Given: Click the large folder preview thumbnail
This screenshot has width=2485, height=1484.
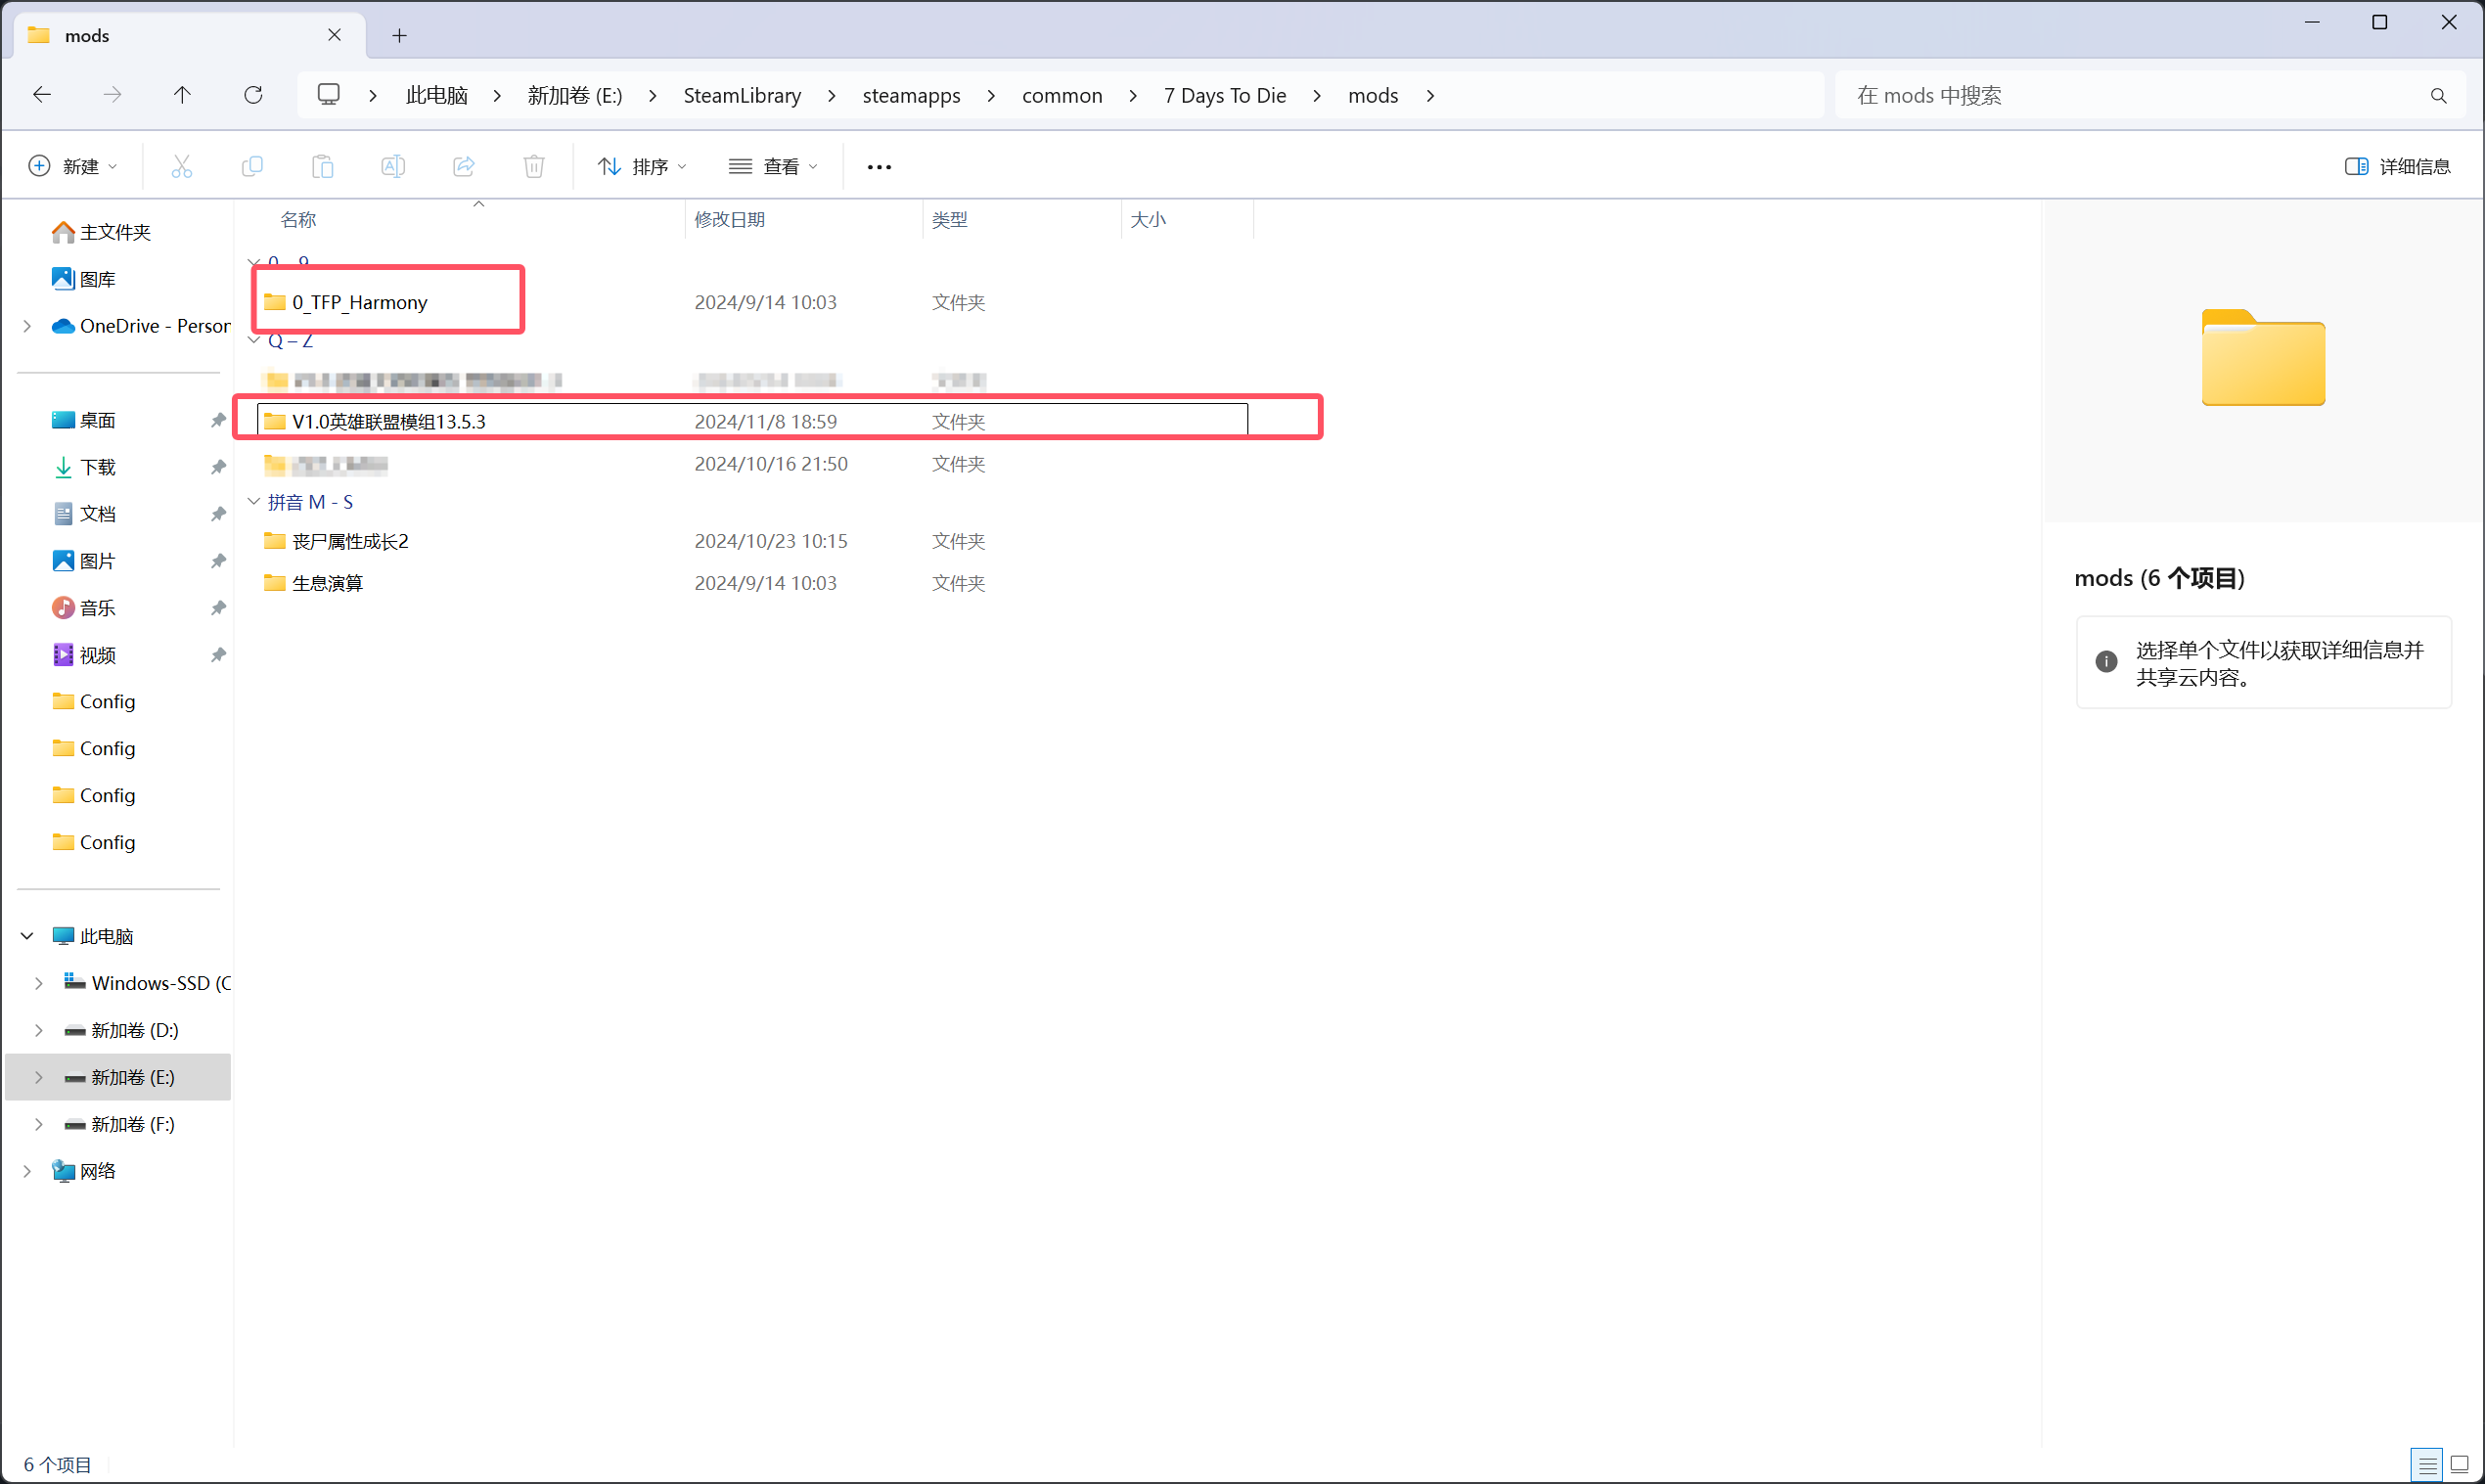Looking at the screenshot, I should click(x=2263, y=357).
